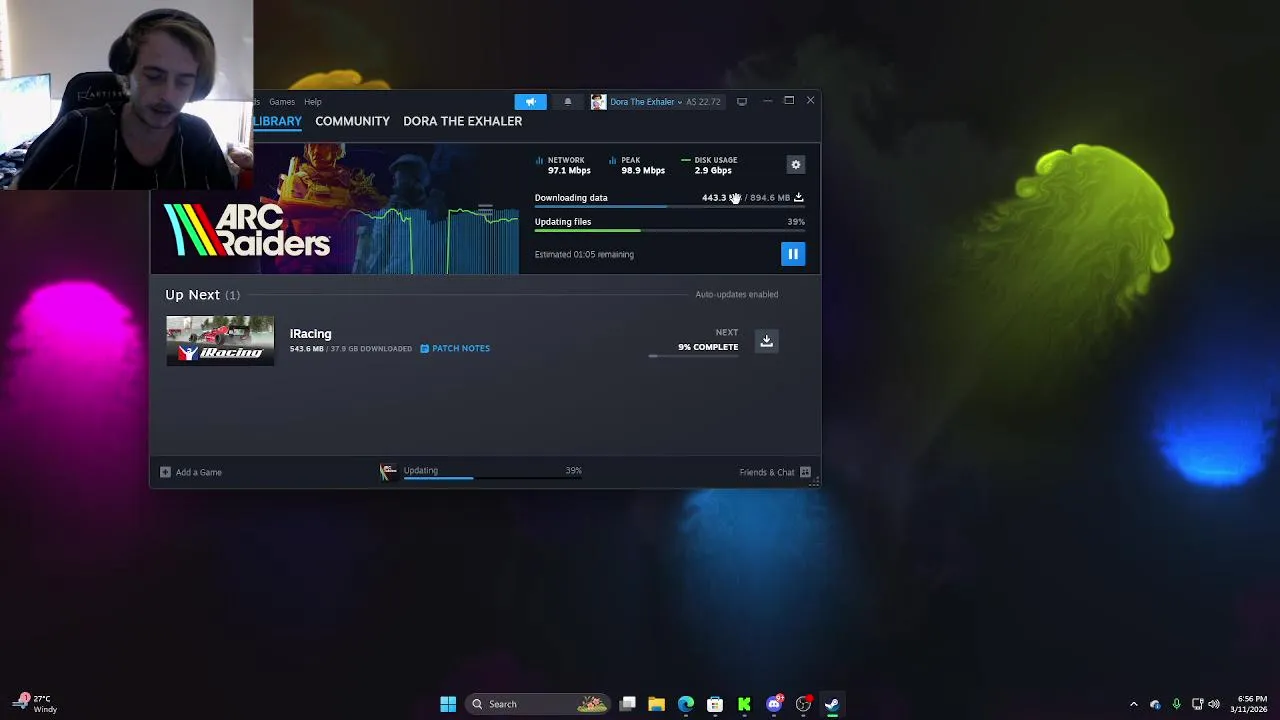Viewport: 1280px width, 720px height.
Task: Open the Games menu
Action: pyautogui.click(x=282, y=102)
